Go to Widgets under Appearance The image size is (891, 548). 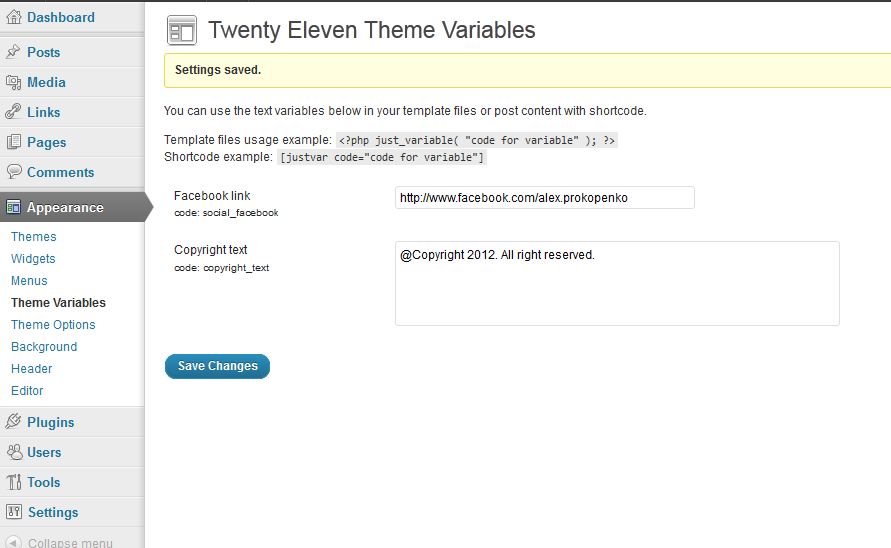click(x=33, y=259)
